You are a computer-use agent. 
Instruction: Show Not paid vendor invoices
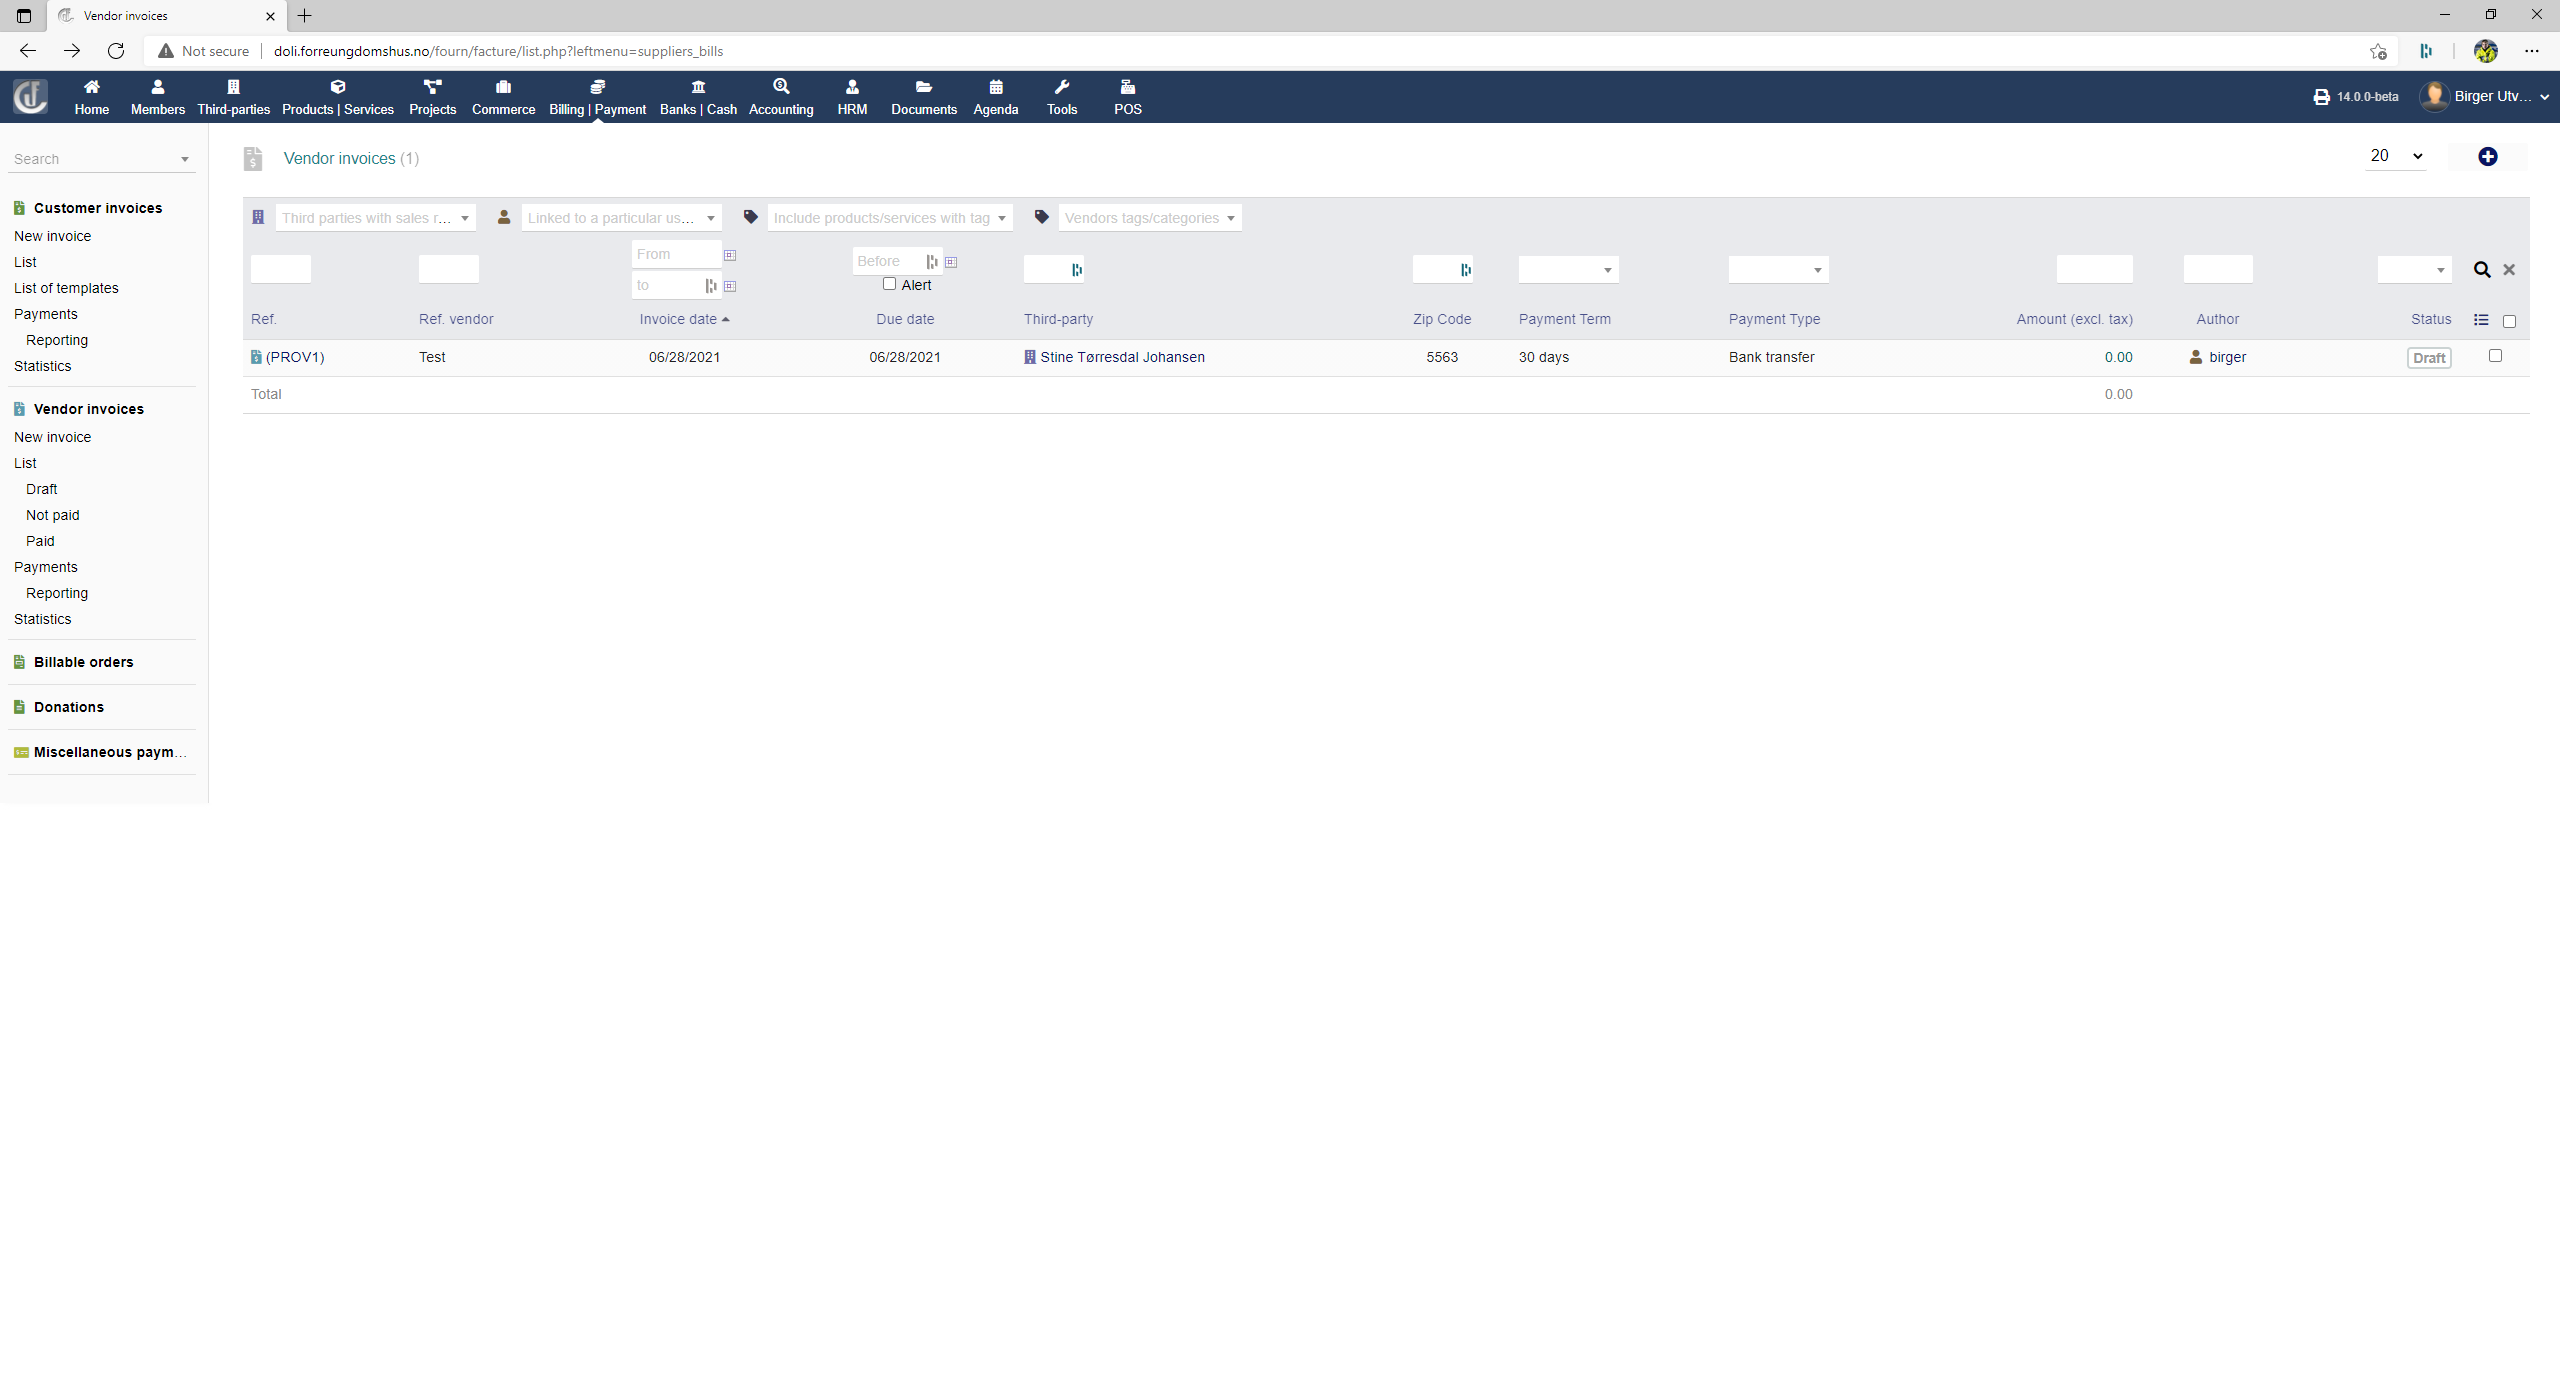[52, 514]
